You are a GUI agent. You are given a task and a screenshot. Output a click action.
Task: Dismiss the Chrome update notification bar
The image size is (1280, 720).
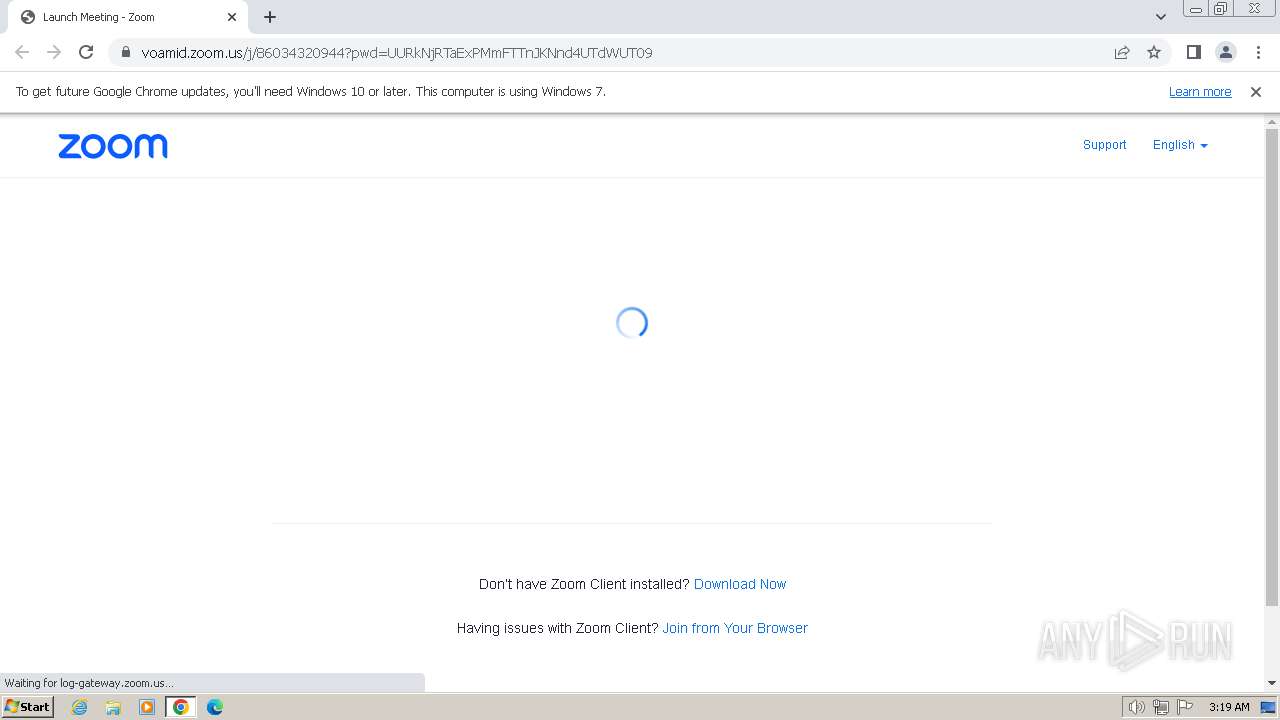click(x=1256, y=92)
